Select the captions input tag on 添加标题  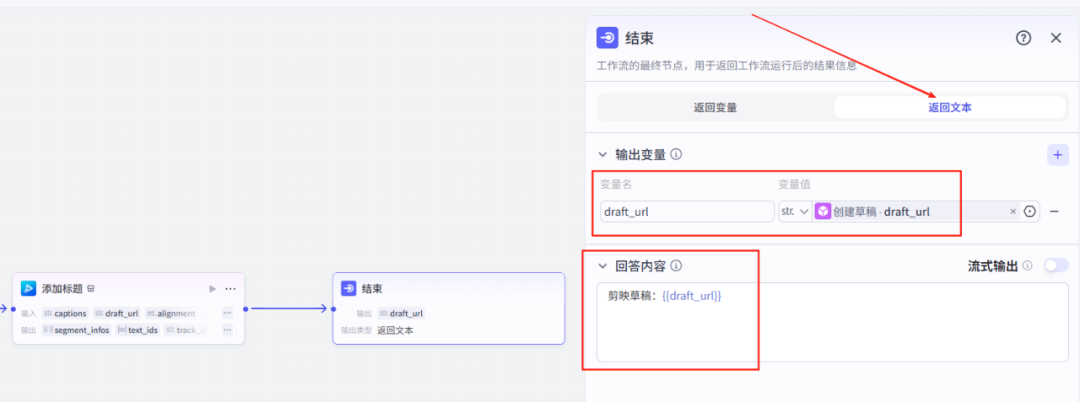coord(65,313)
